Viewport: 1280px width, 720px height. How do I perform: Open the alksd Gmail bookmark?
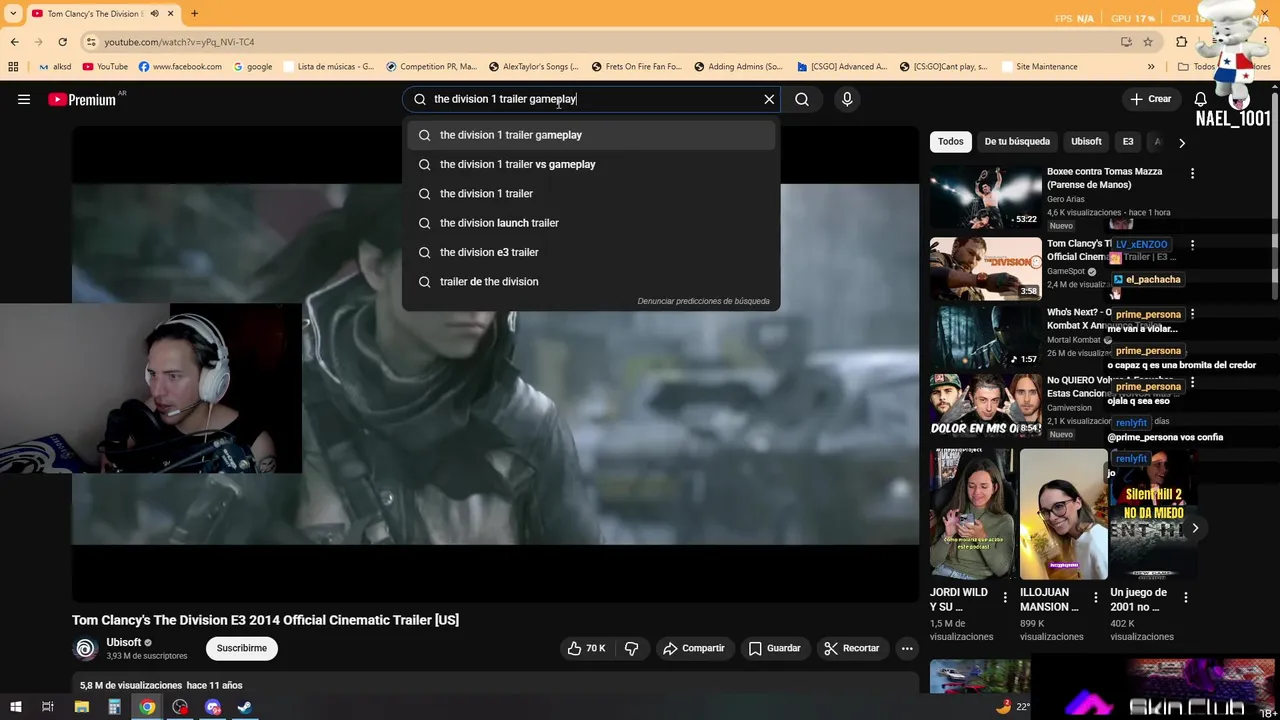[55, 67]
